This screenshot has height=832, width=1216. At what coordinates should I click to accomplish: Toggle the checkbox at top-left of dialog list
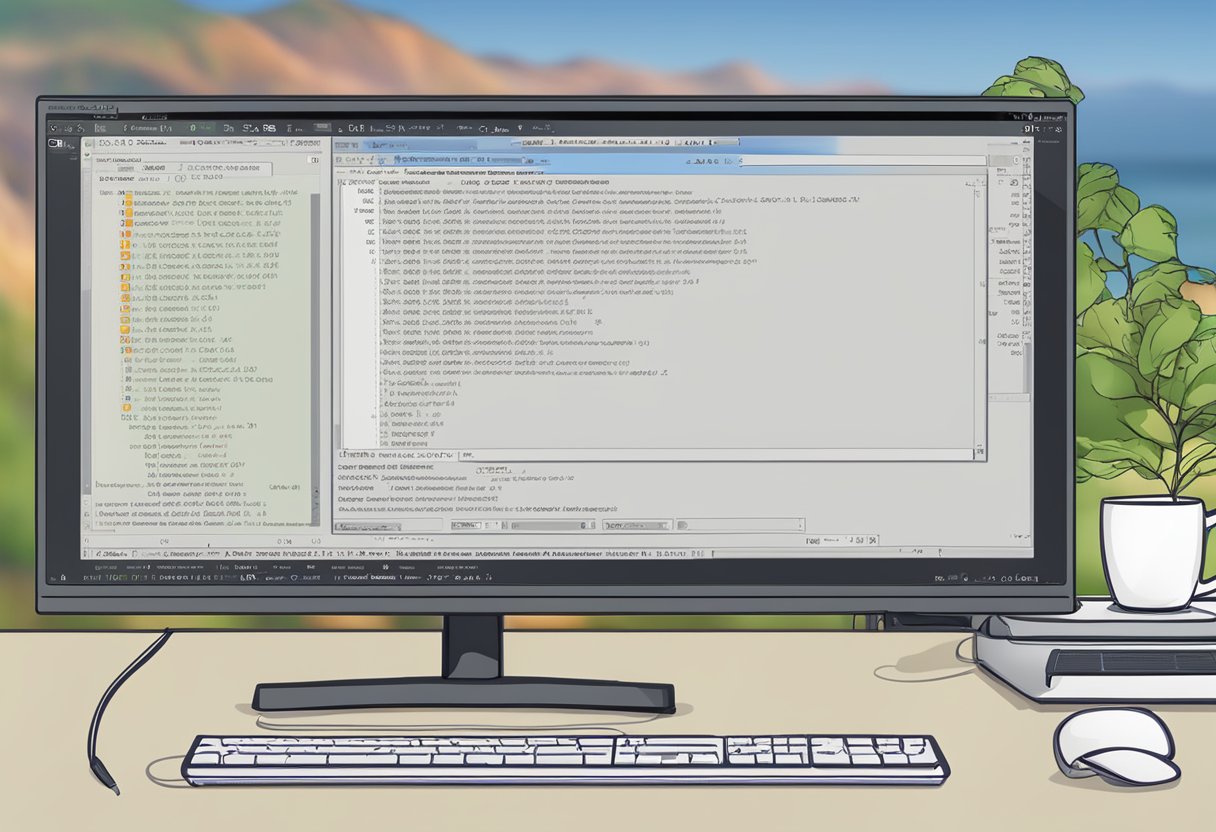[x=343, y=183]
